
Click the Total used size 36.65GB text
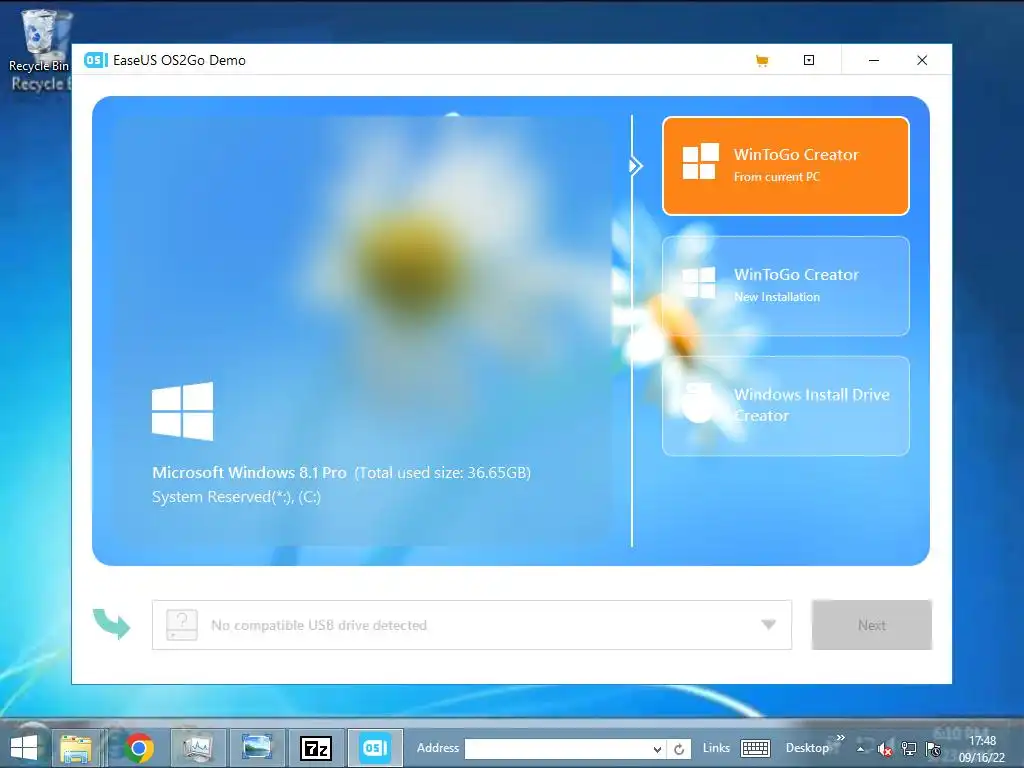[x=443, y=472]
